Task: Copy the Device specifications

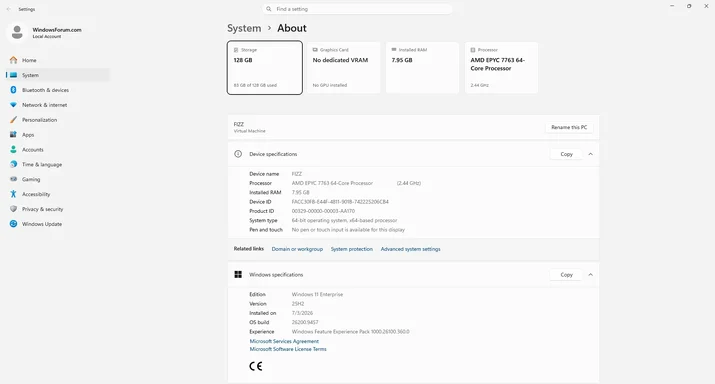Action: pyautogui.click(x=566, y=154)
